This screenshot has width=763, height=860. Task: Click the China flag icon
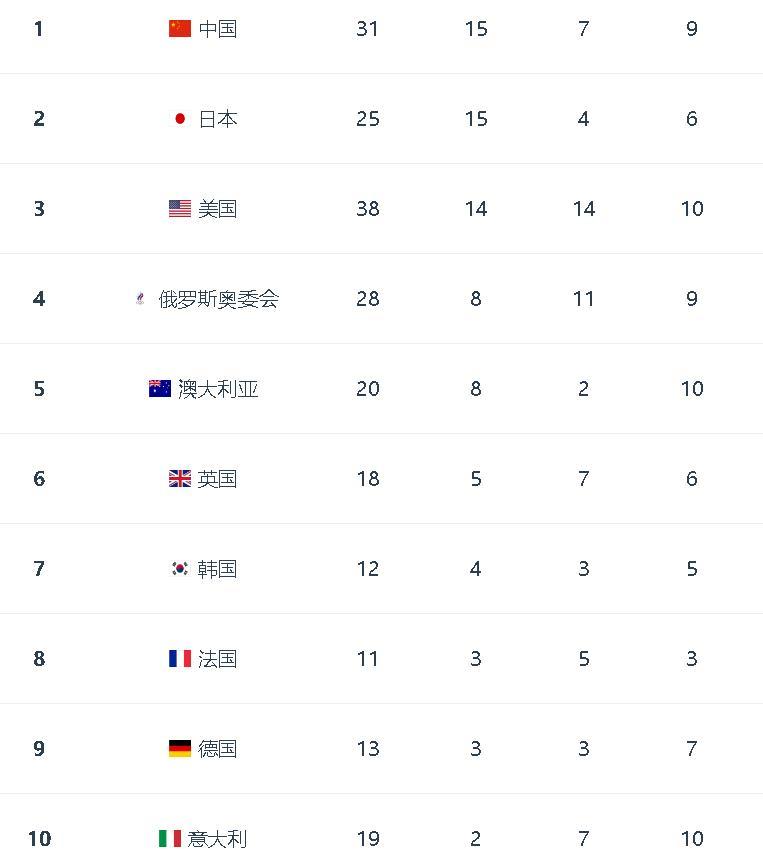pyautogui.click(x=180, y=29)
